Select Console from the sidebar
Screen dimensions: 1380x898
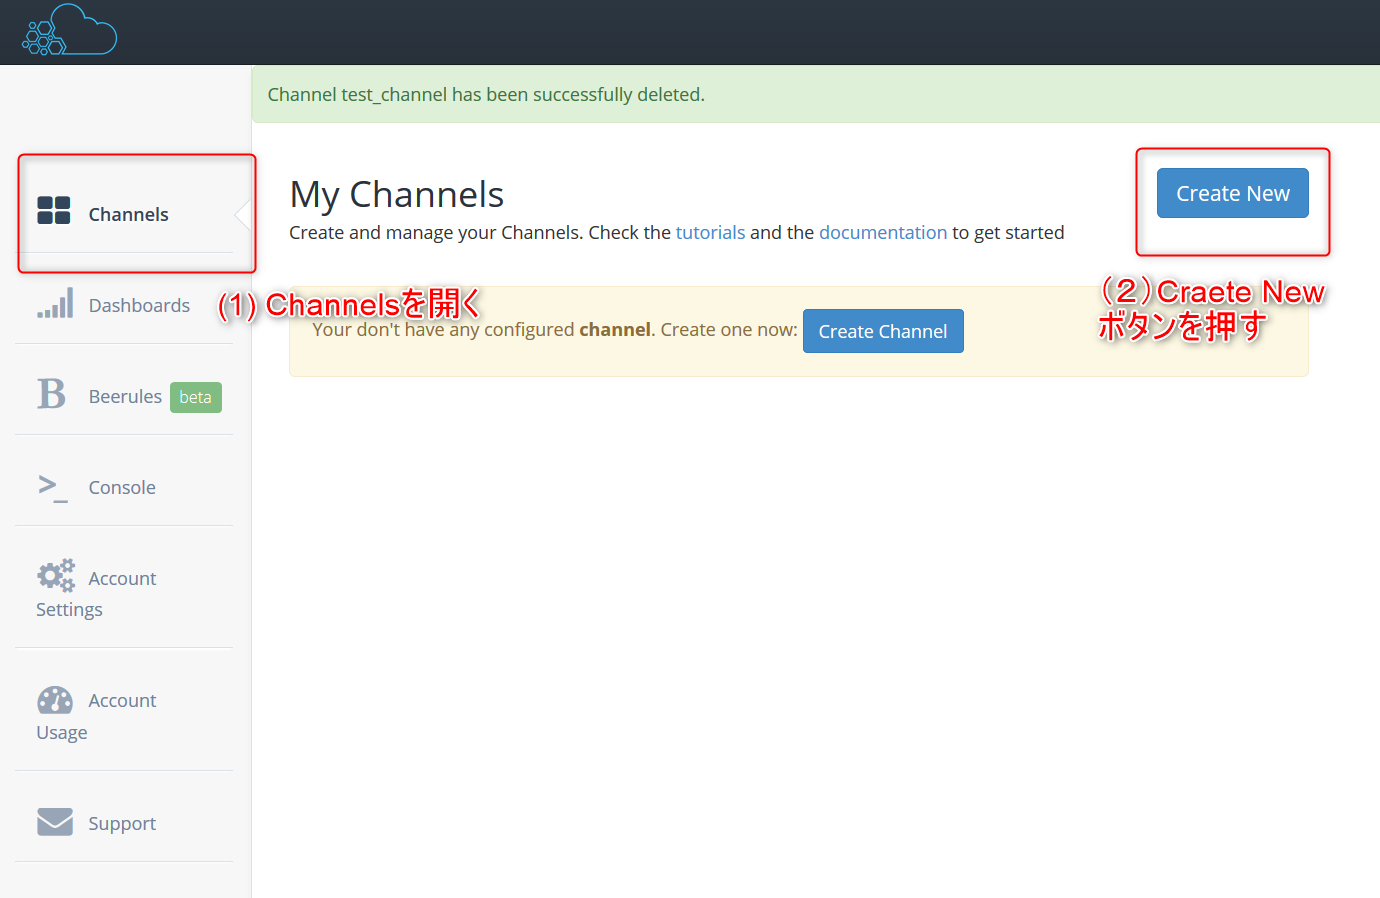(x=122, y=488)
